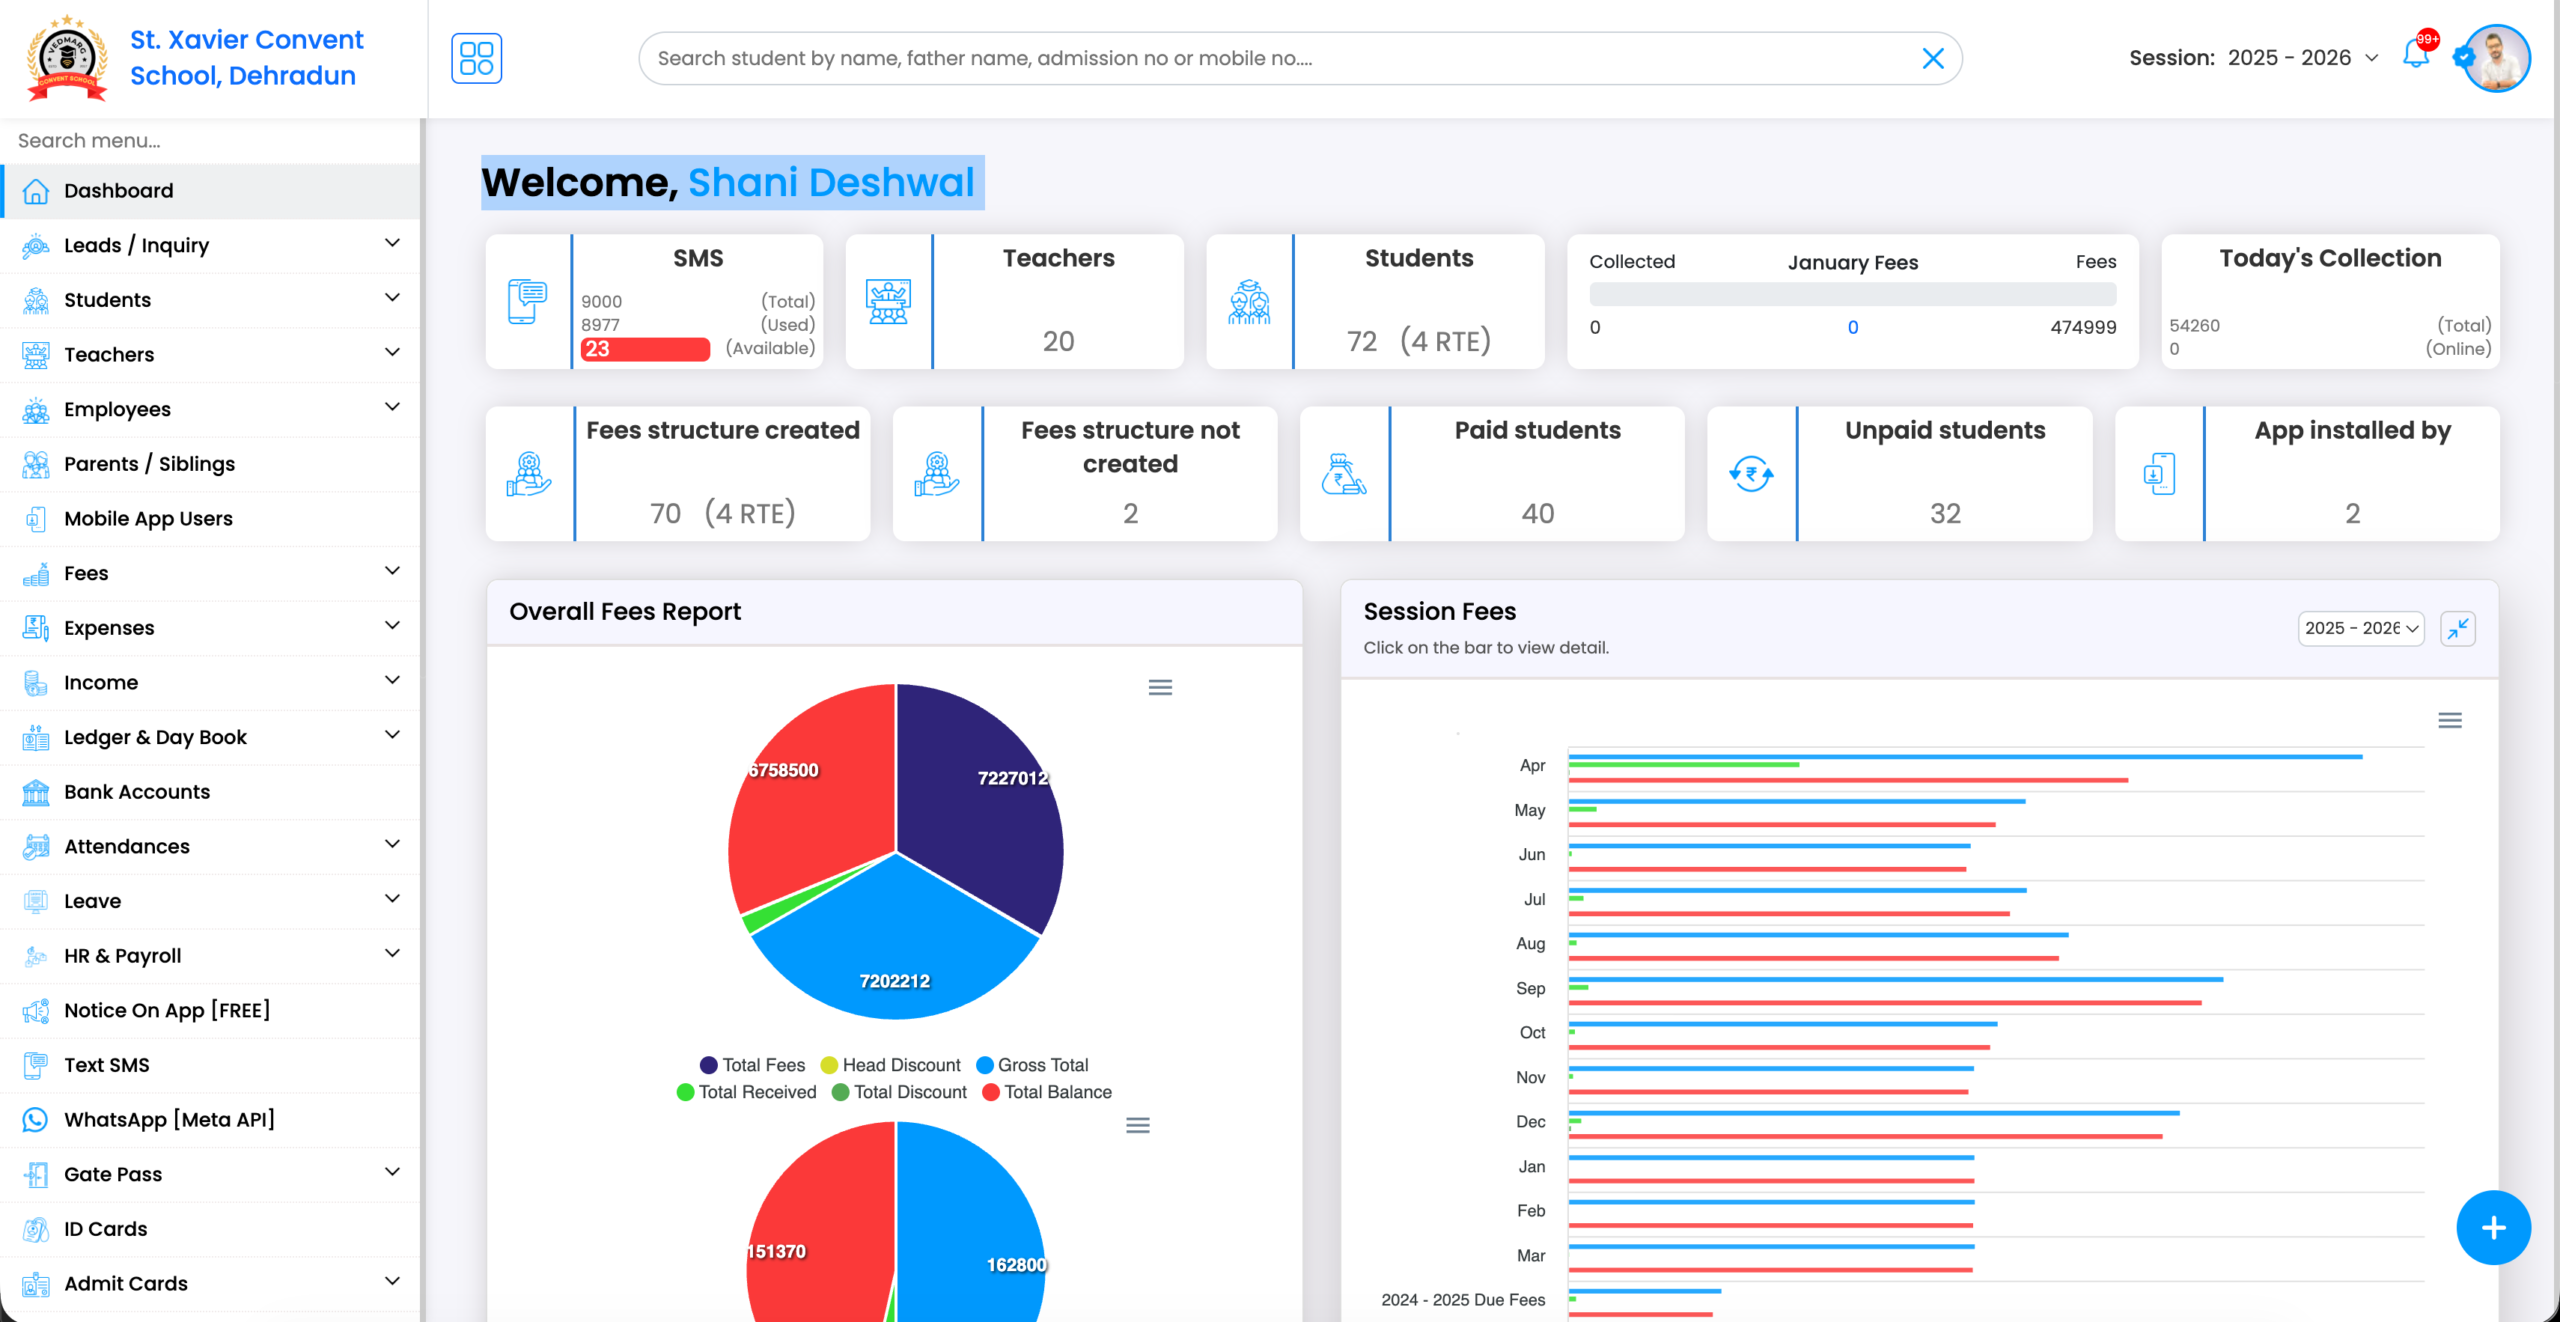Select the ID Cards sidebar icon

coord(35,1228)
